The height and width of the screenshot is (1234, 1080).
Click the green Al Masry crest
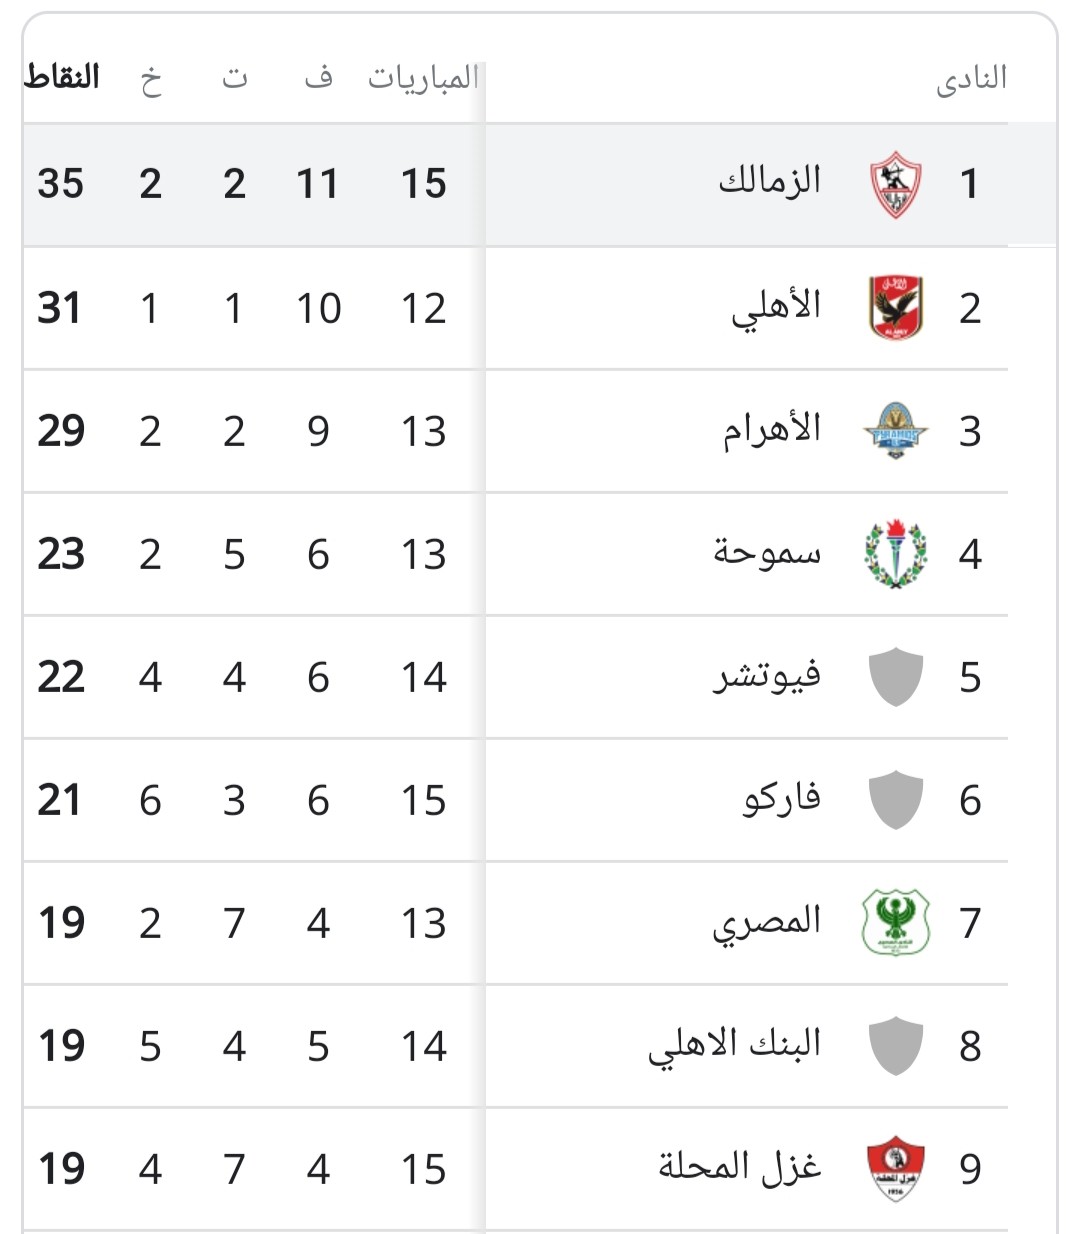pos(895,923)
